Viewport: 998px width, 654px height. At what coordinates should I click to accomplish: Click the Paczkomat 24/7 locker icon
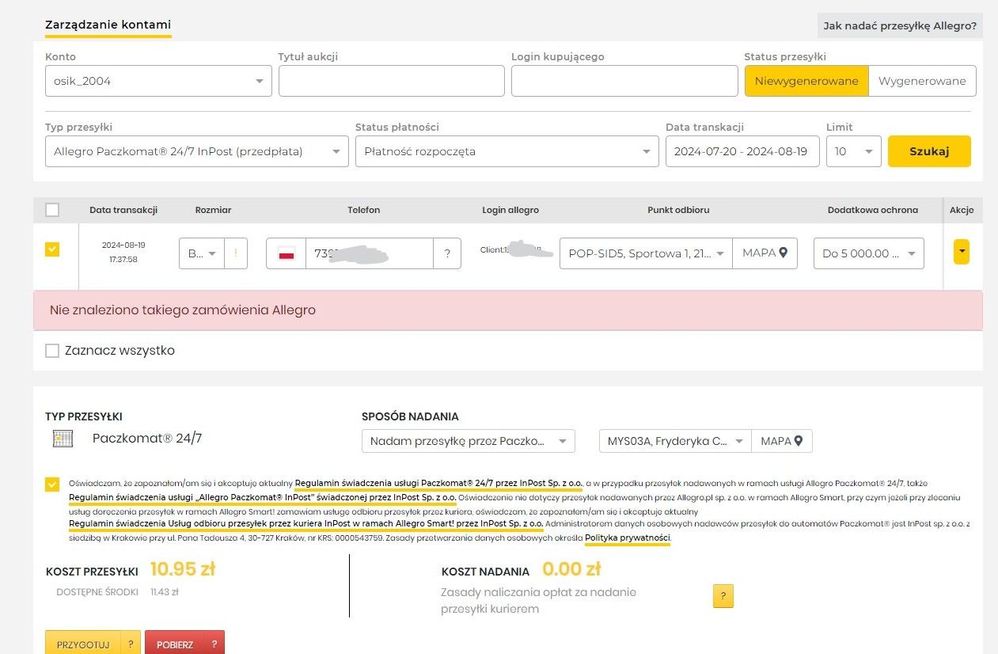63,438
